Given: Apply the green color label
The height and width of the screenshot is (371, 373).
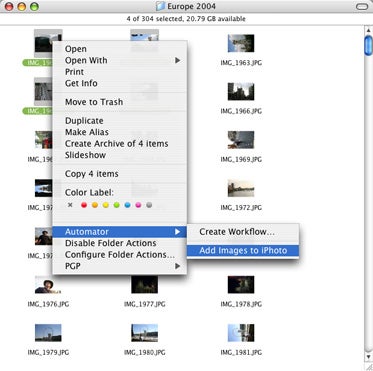Looking at the screenshot, I should (116, 205).
